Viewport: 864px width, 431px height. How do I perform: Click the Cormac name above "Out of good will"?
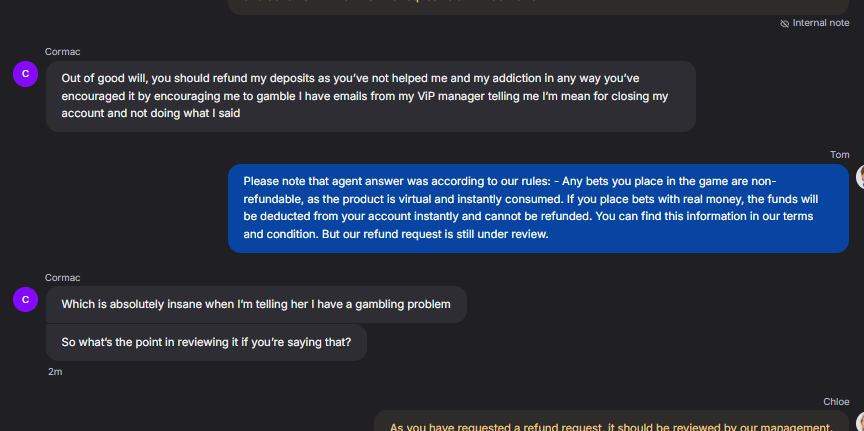click(62, 52)
